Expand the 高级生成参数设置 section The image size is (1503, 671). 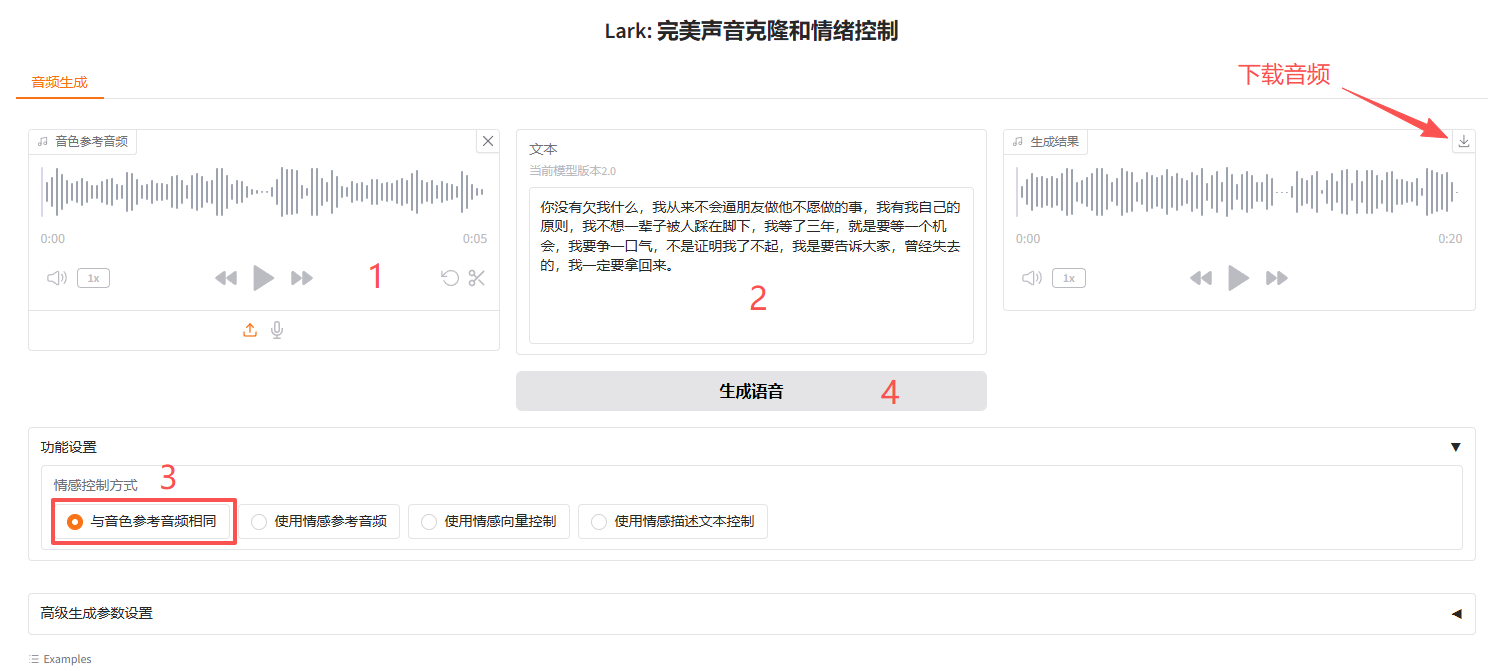point(752,613)
